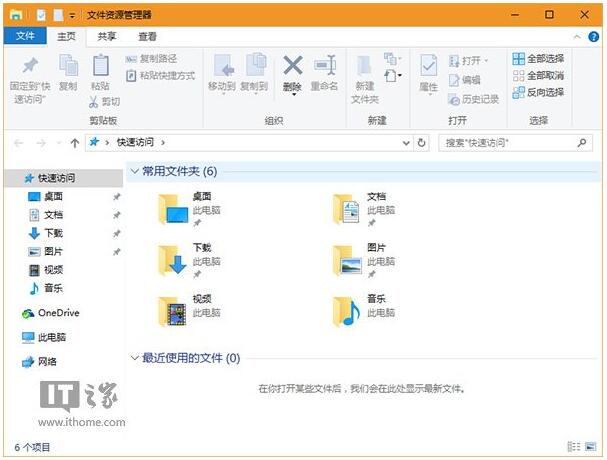Select OneDrive in the navigation pane
607x460 pixels.
pyautogui.click(x=57, y=313)
